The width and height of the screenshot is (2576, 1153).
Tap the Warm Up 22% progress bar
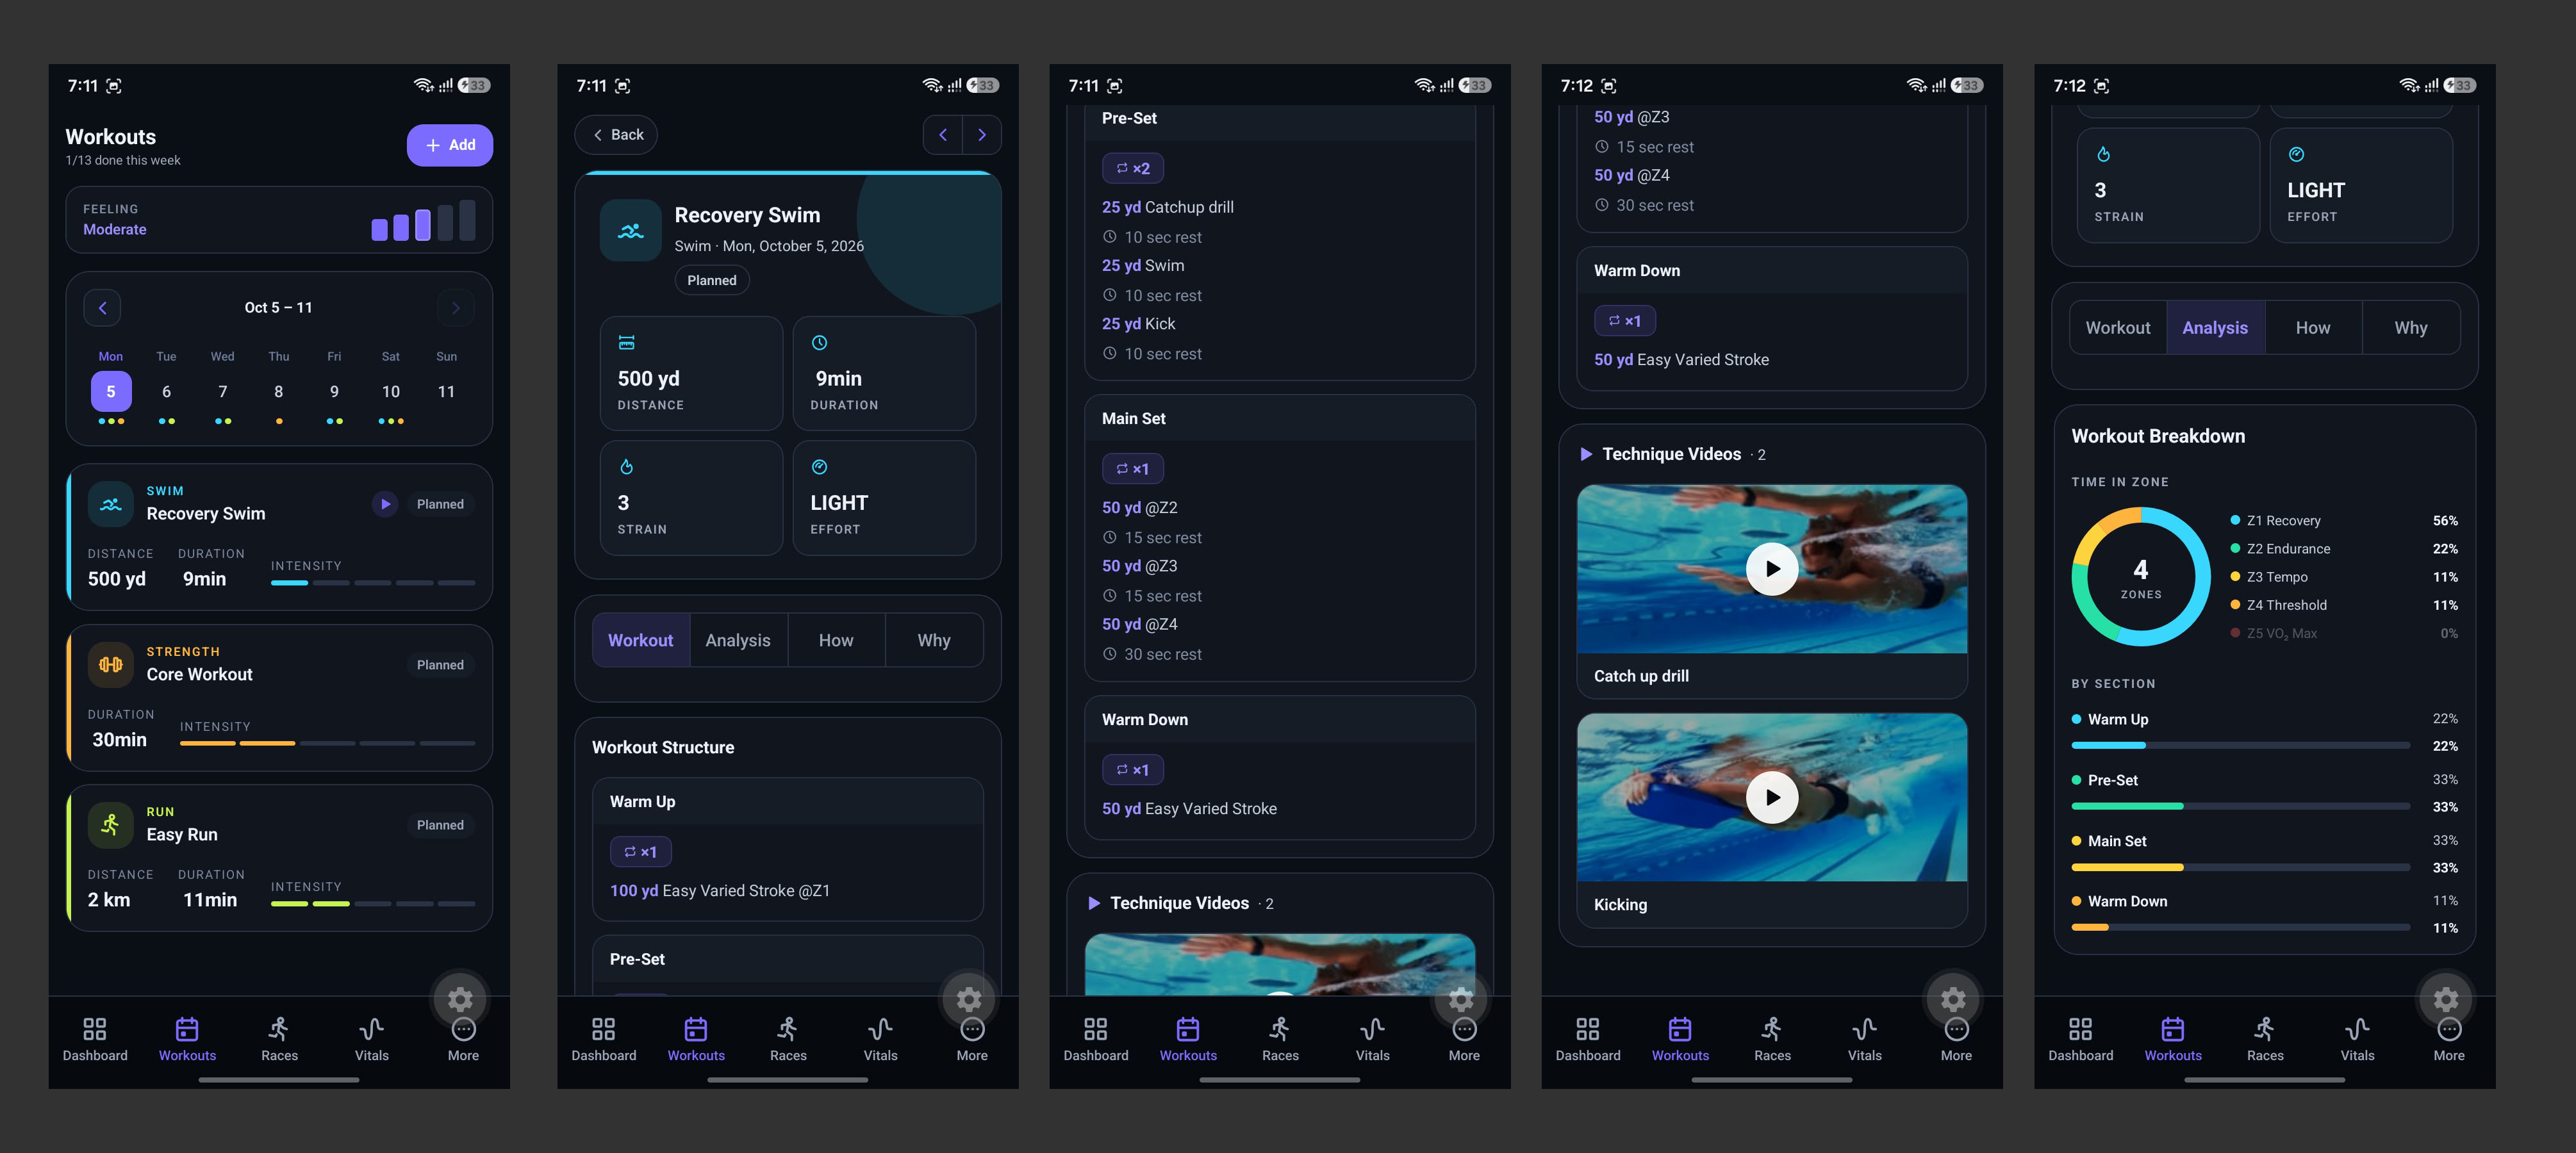click(x=2240, y=746)
